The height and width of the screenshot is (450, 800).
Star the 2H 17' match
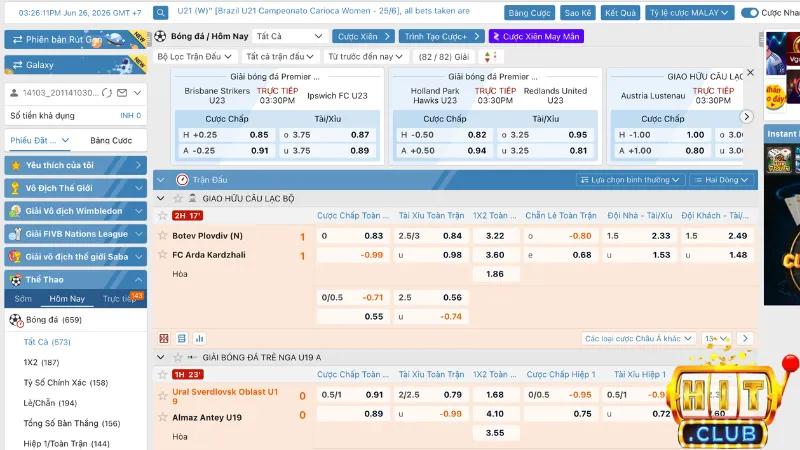162,216
